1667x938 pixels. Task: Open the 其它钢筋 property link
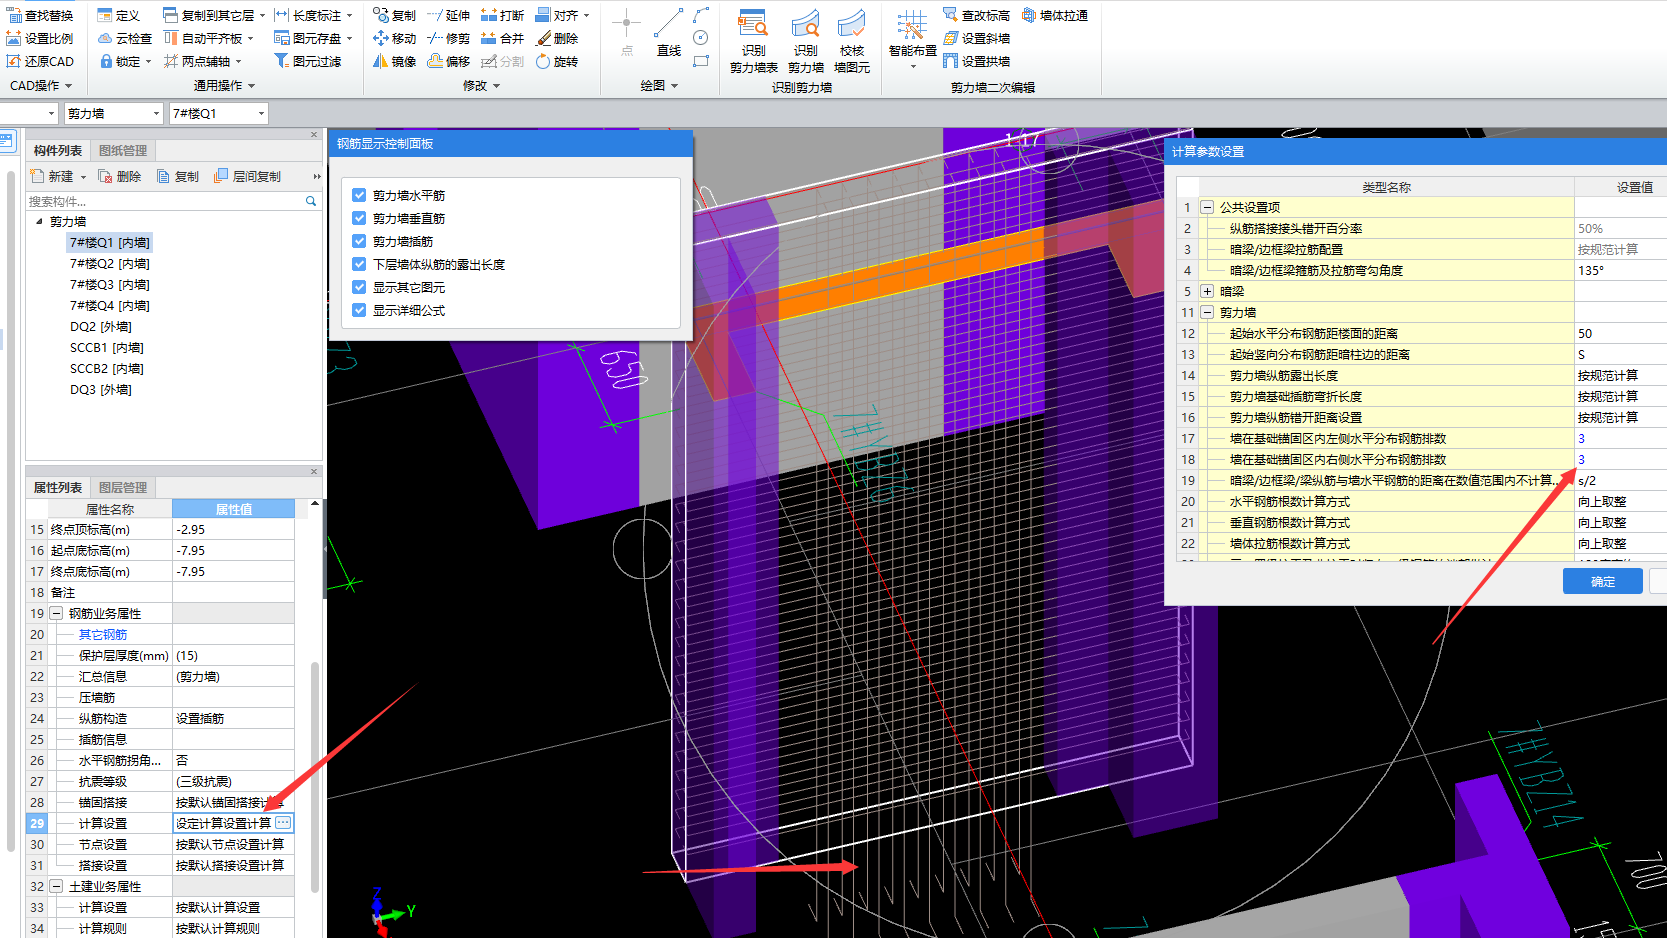pos(103,634)
